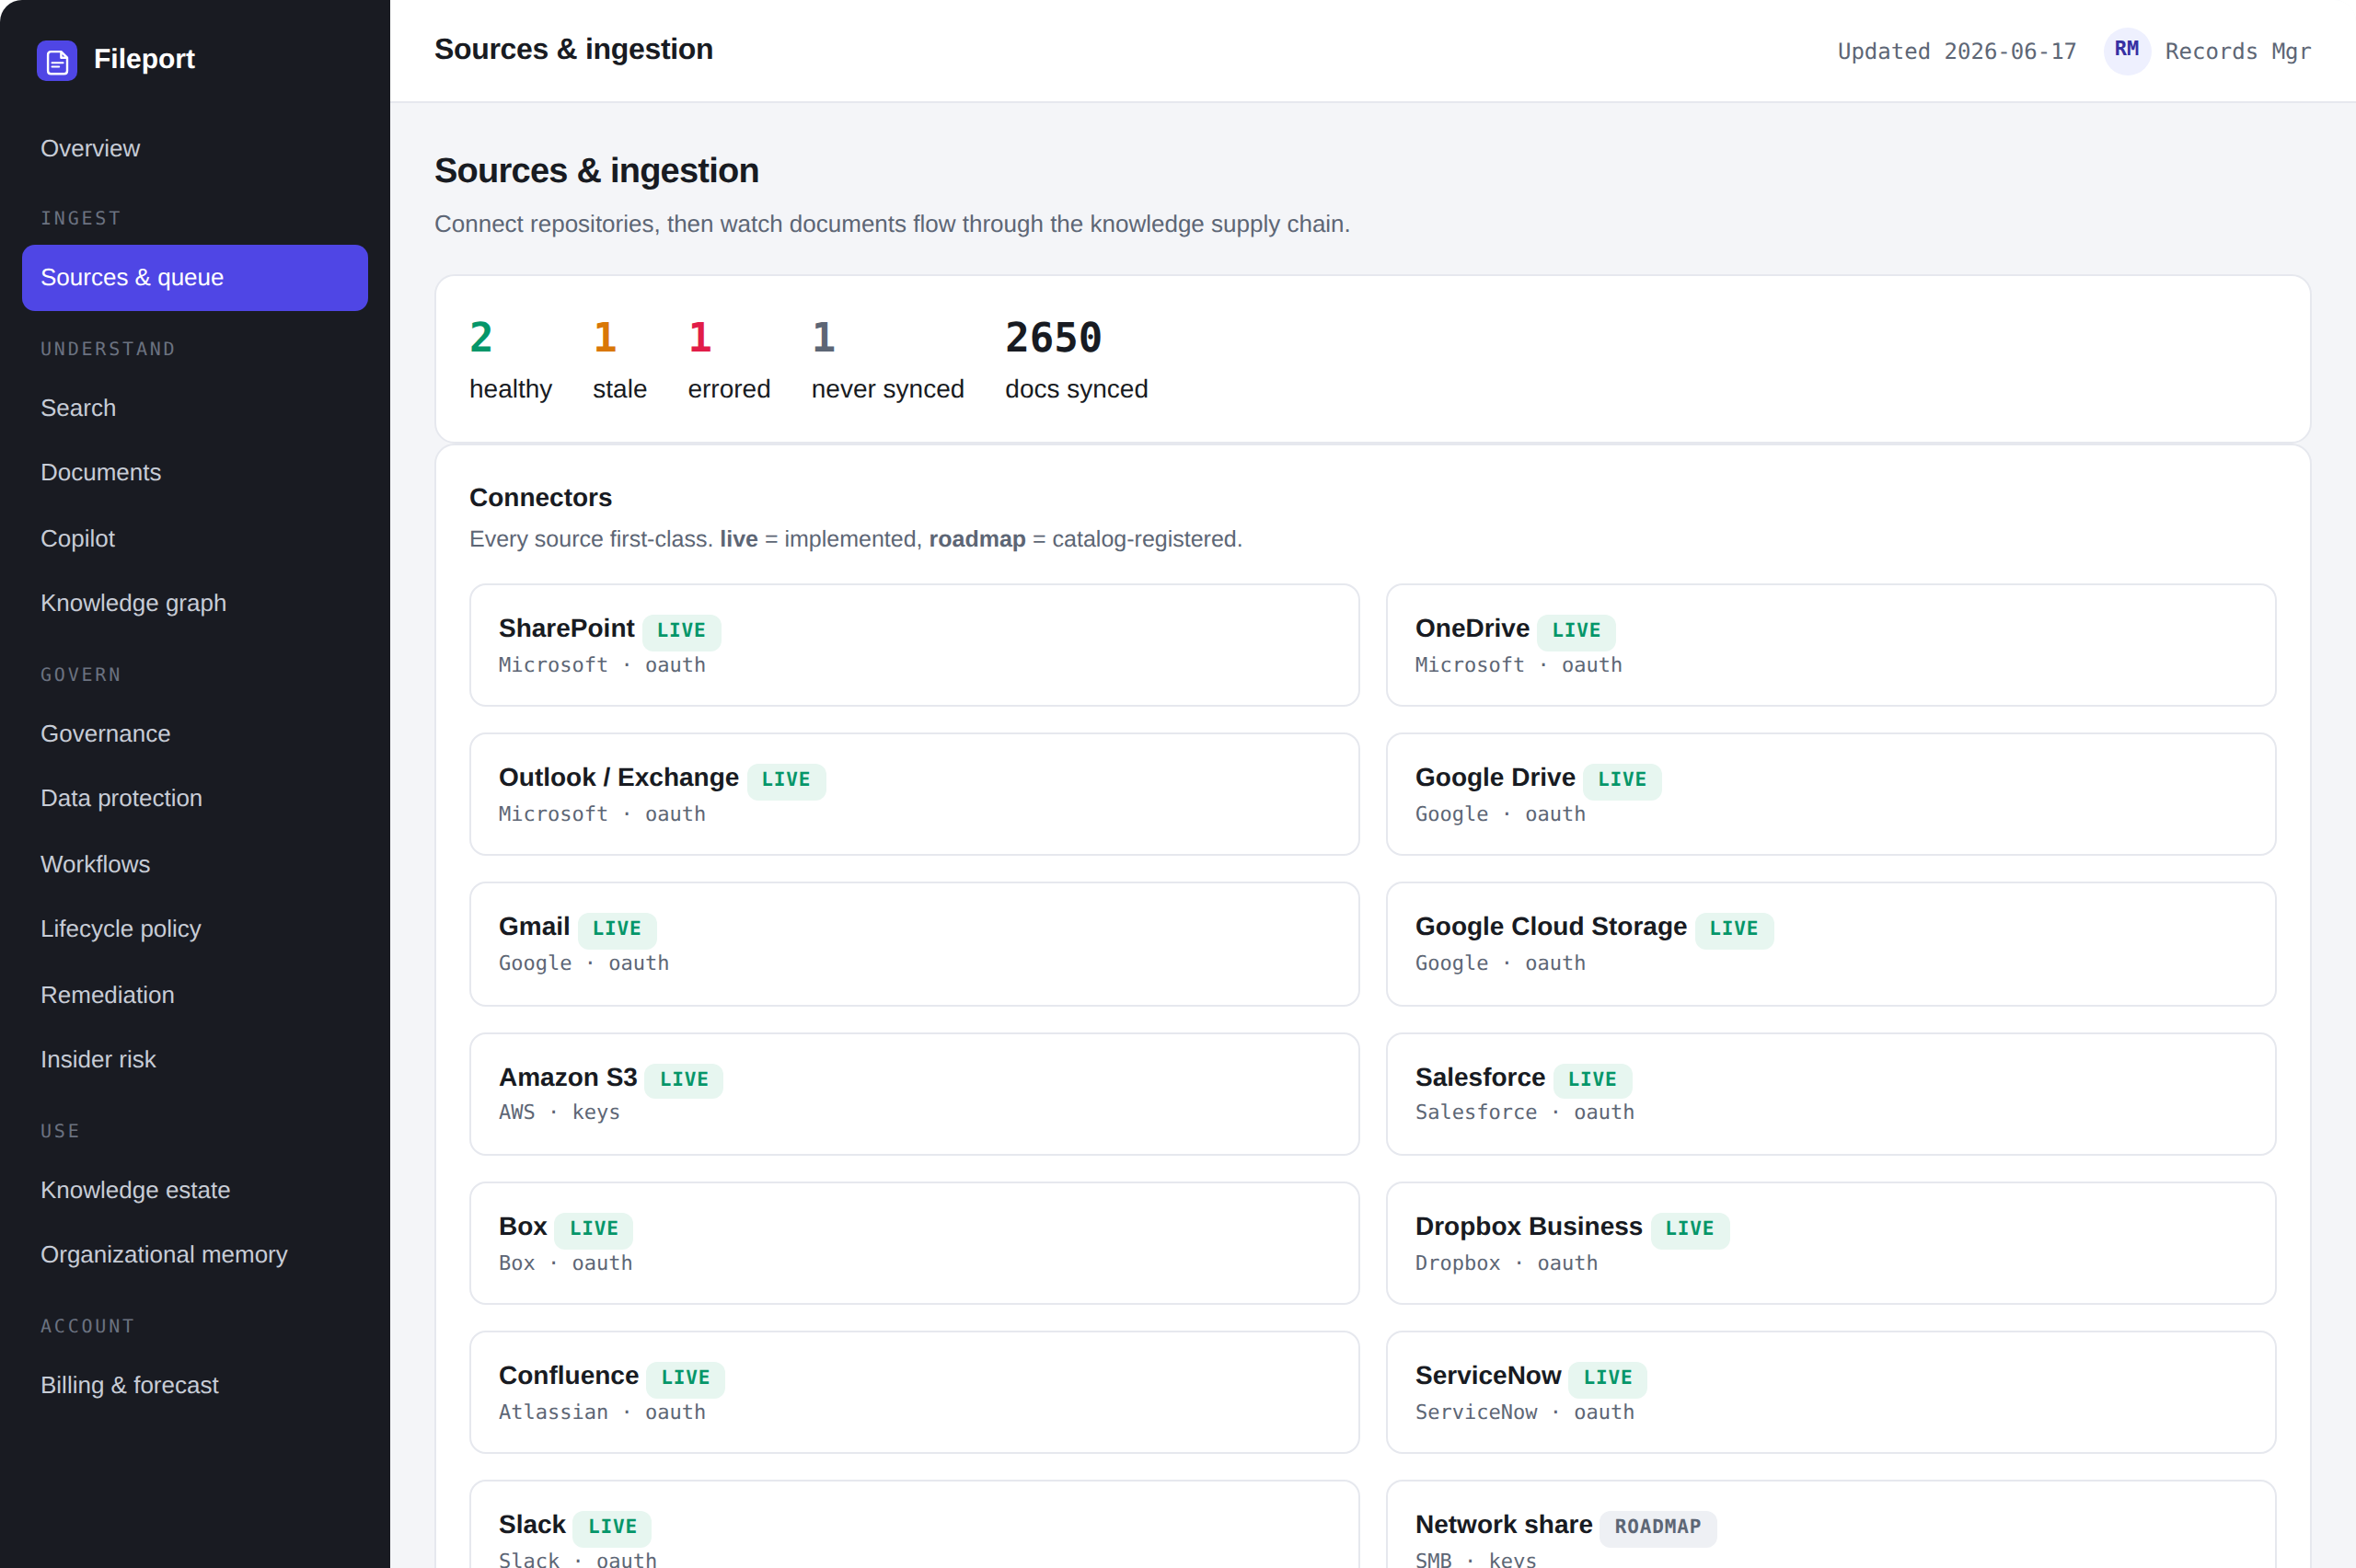This screenshot has width=2356, height=1568.
Task: Click 'AWS · keys' under Amazon S3
Action: 559,1112
